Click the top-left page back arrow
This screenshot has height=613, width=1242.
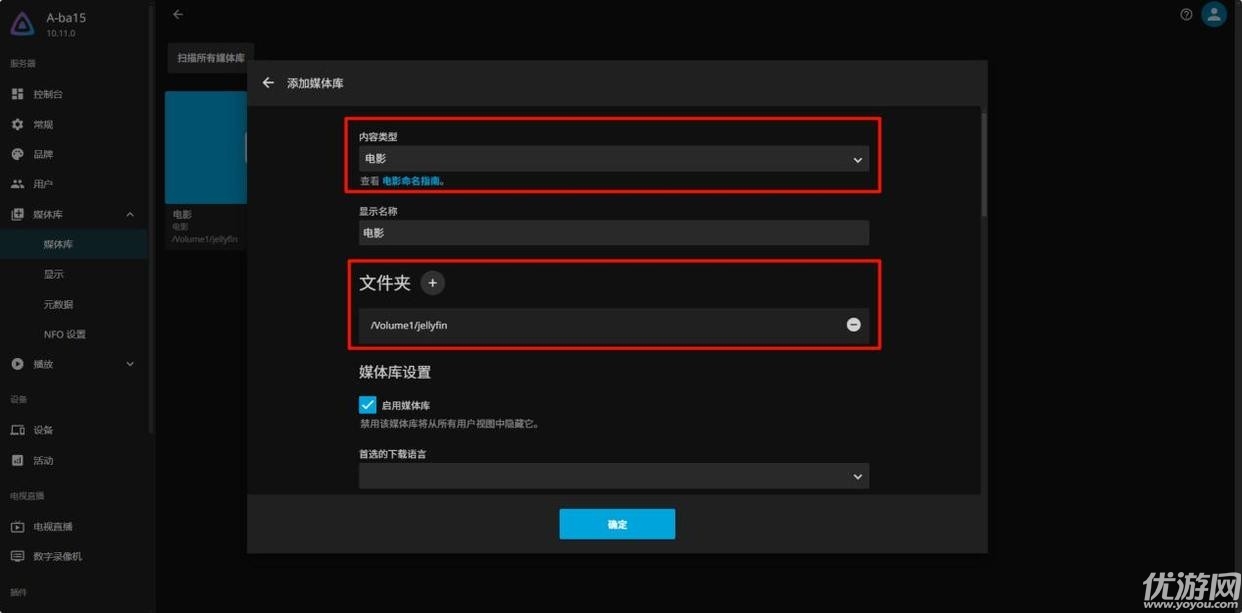coord(178,15)
